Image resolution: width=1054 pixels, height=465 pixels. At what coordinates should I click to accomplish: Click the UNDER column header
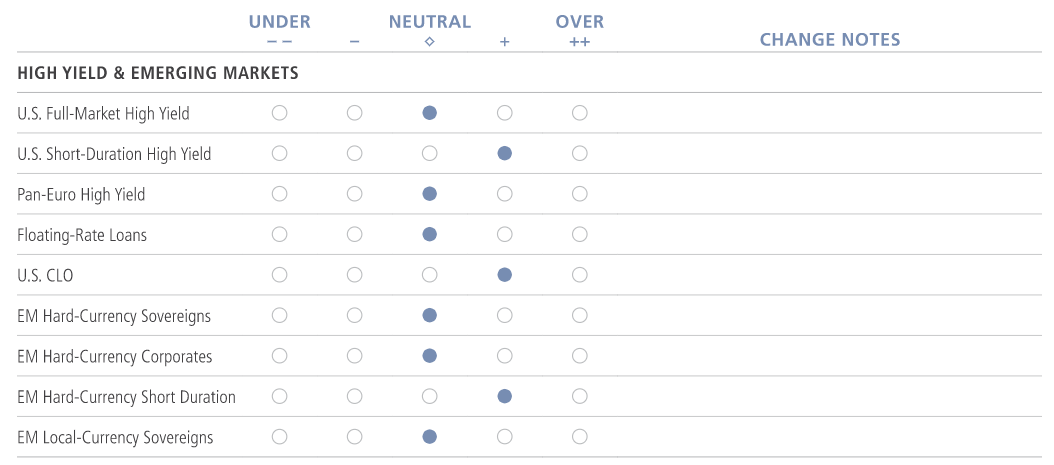click(280, 22)
